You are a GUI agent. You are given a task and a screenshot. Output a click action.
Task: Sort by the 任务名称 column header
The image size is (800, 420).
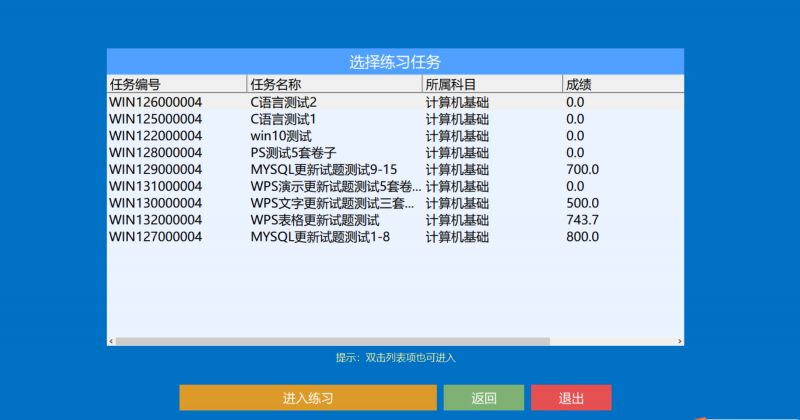pyautogui.click(x=334, y=84)
